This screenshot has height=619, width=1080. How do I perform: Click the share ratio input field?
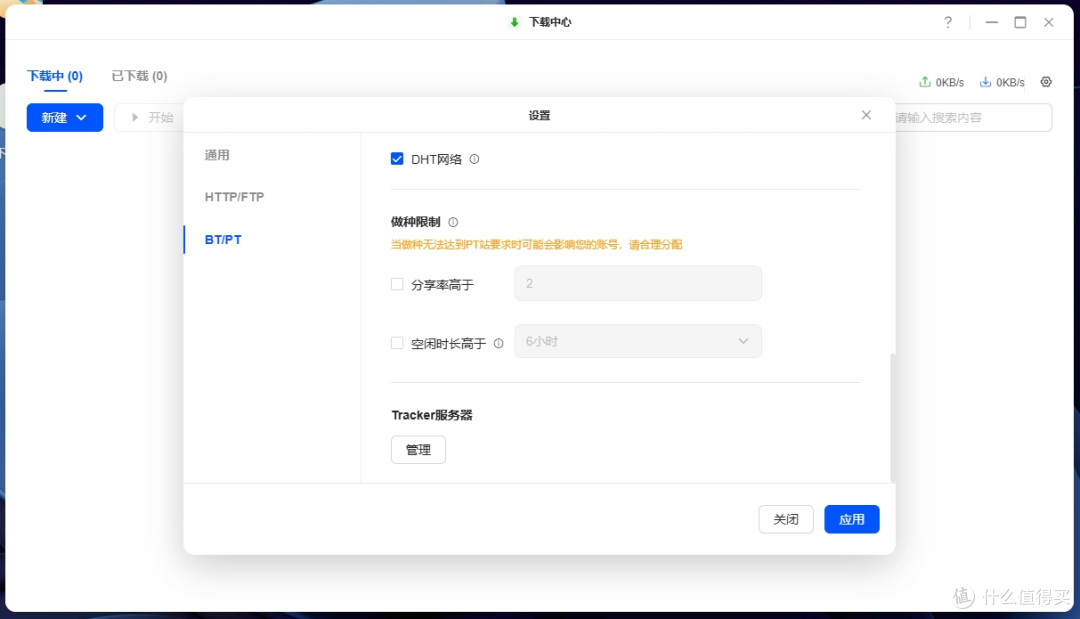coord(638,284)
